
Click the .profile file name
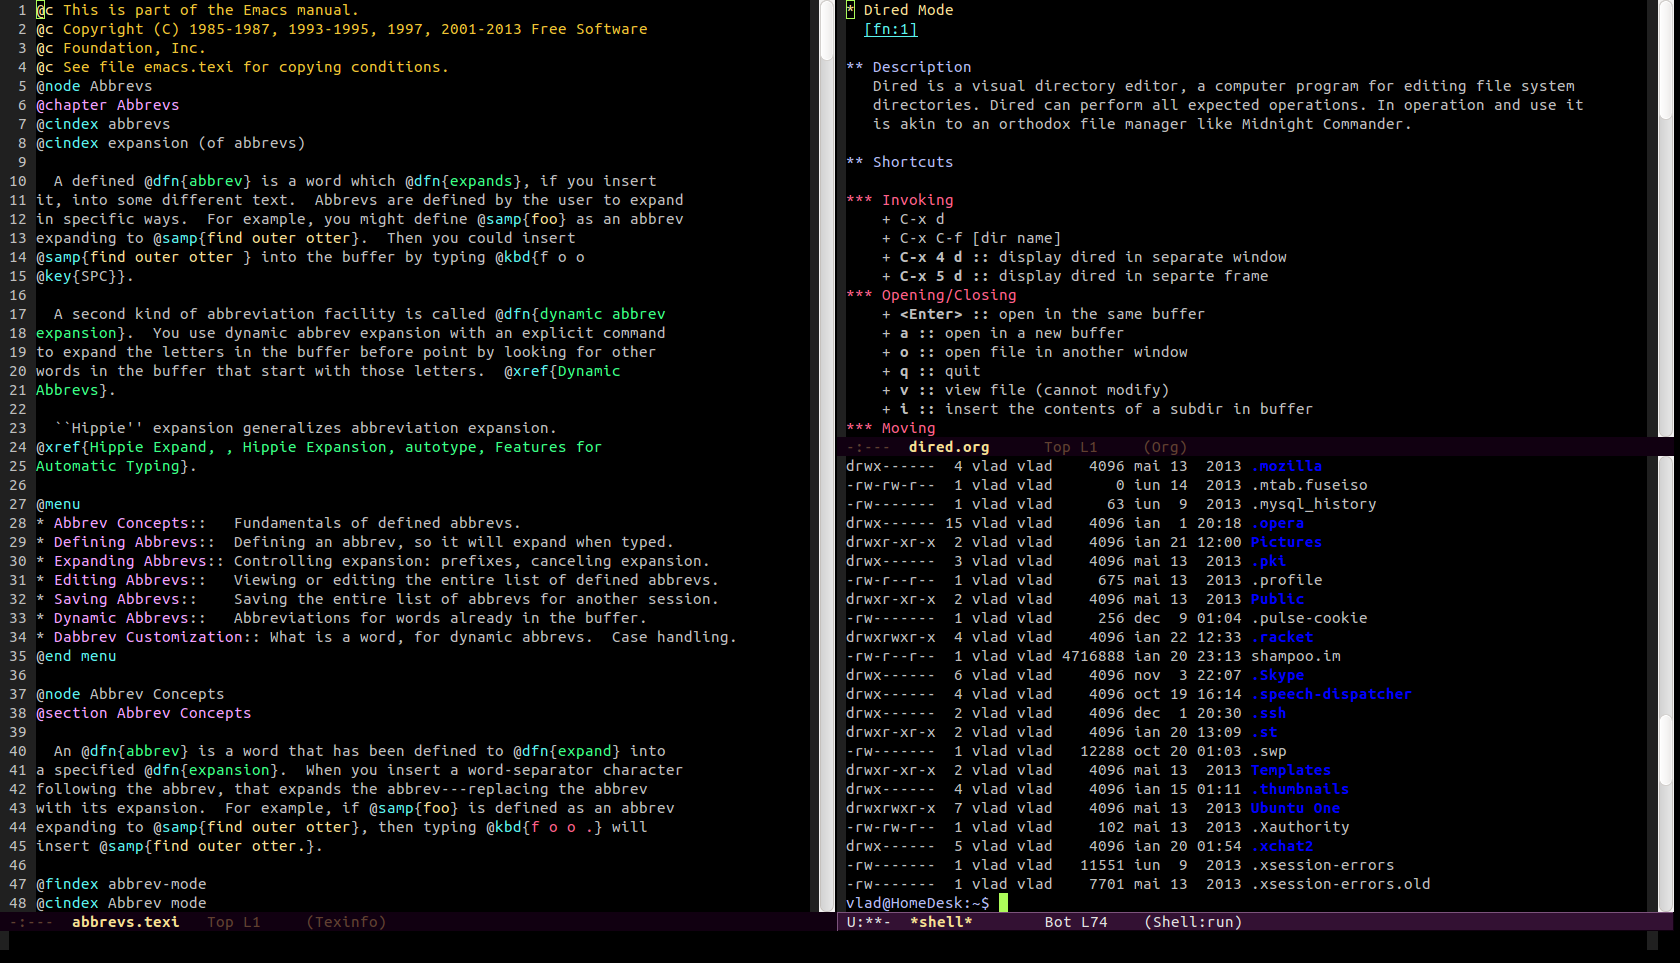tap(1287, 580)
